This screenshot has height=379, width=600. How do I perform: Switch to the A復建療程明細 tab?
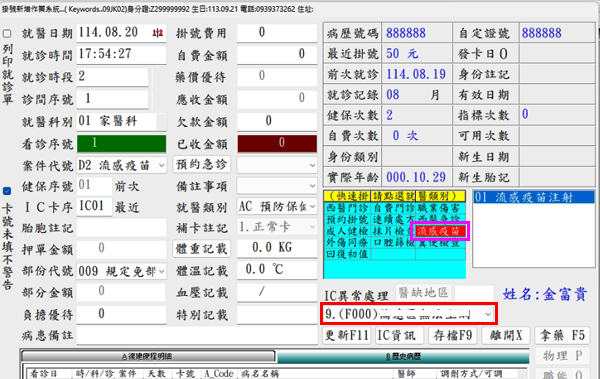point(147,357)
